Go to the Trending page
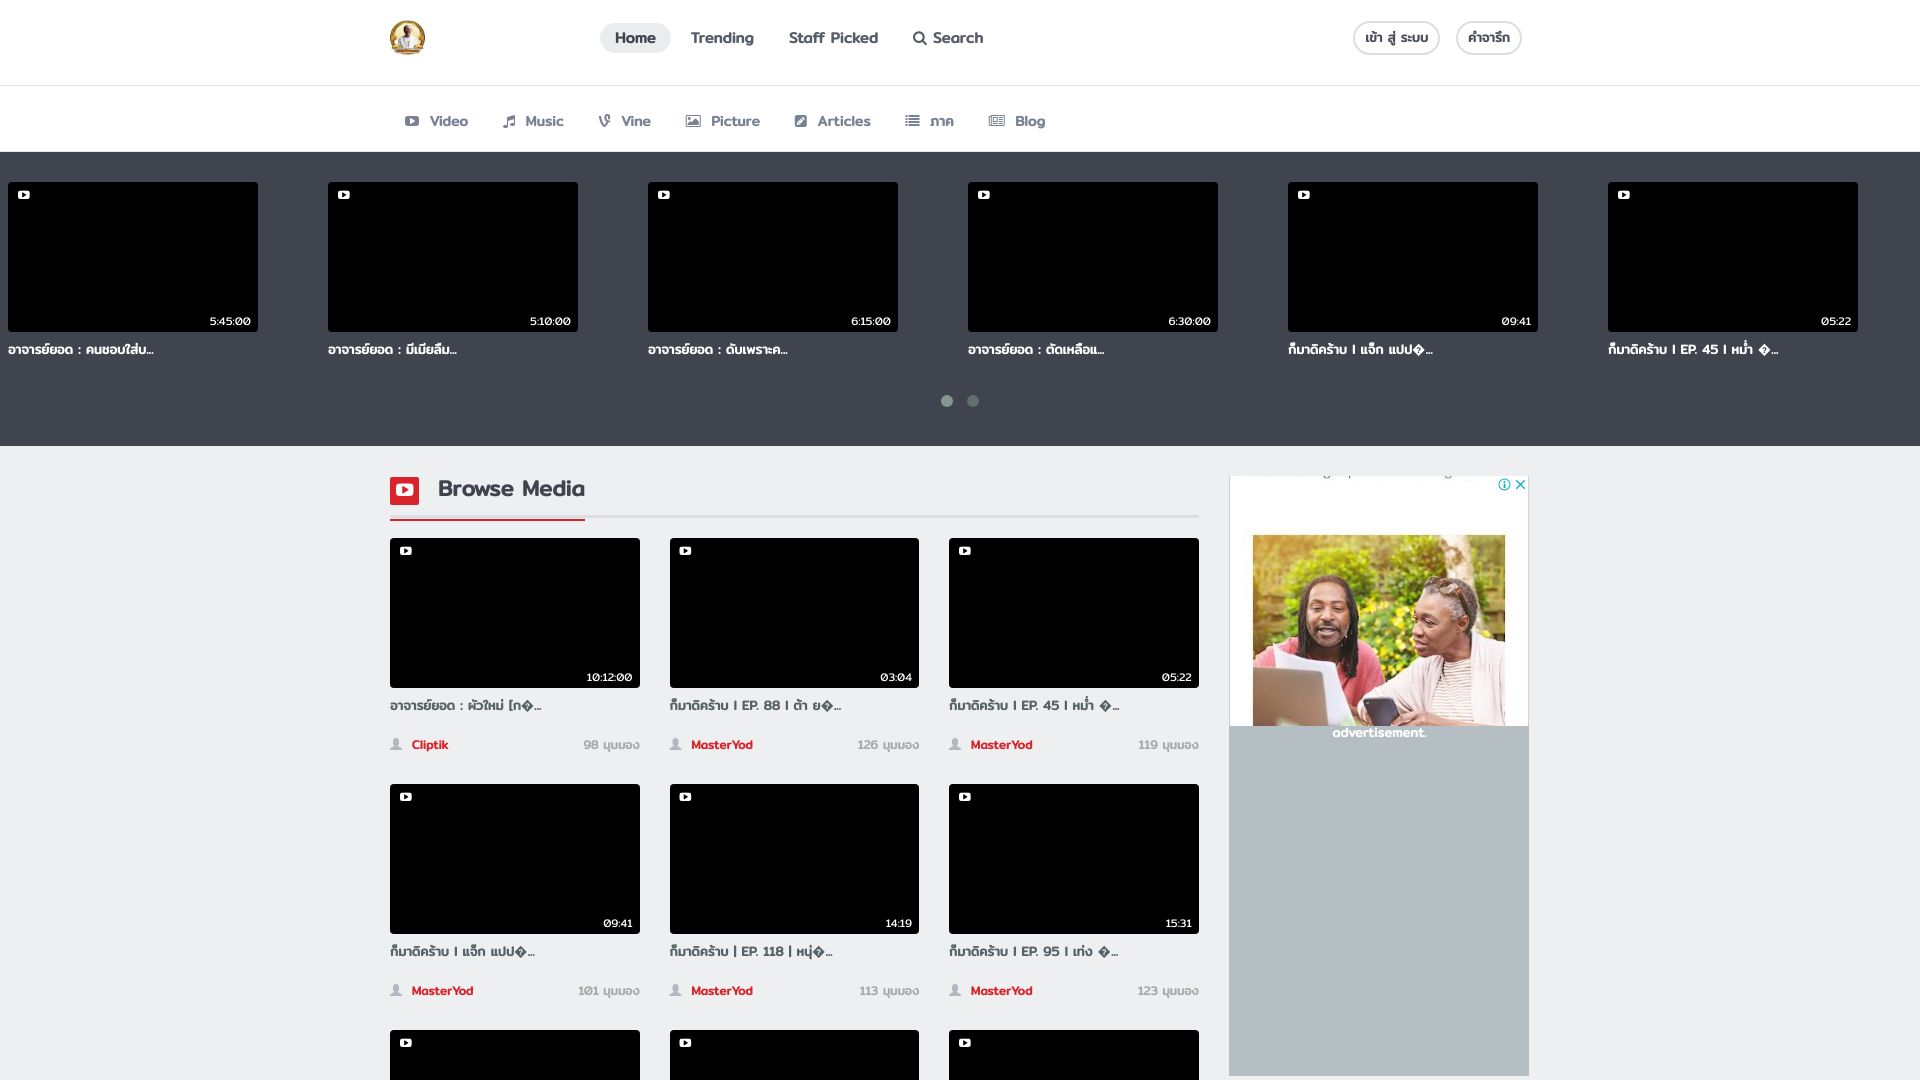This screenshot has height=1080, width=1920. (x=722, y=38)
